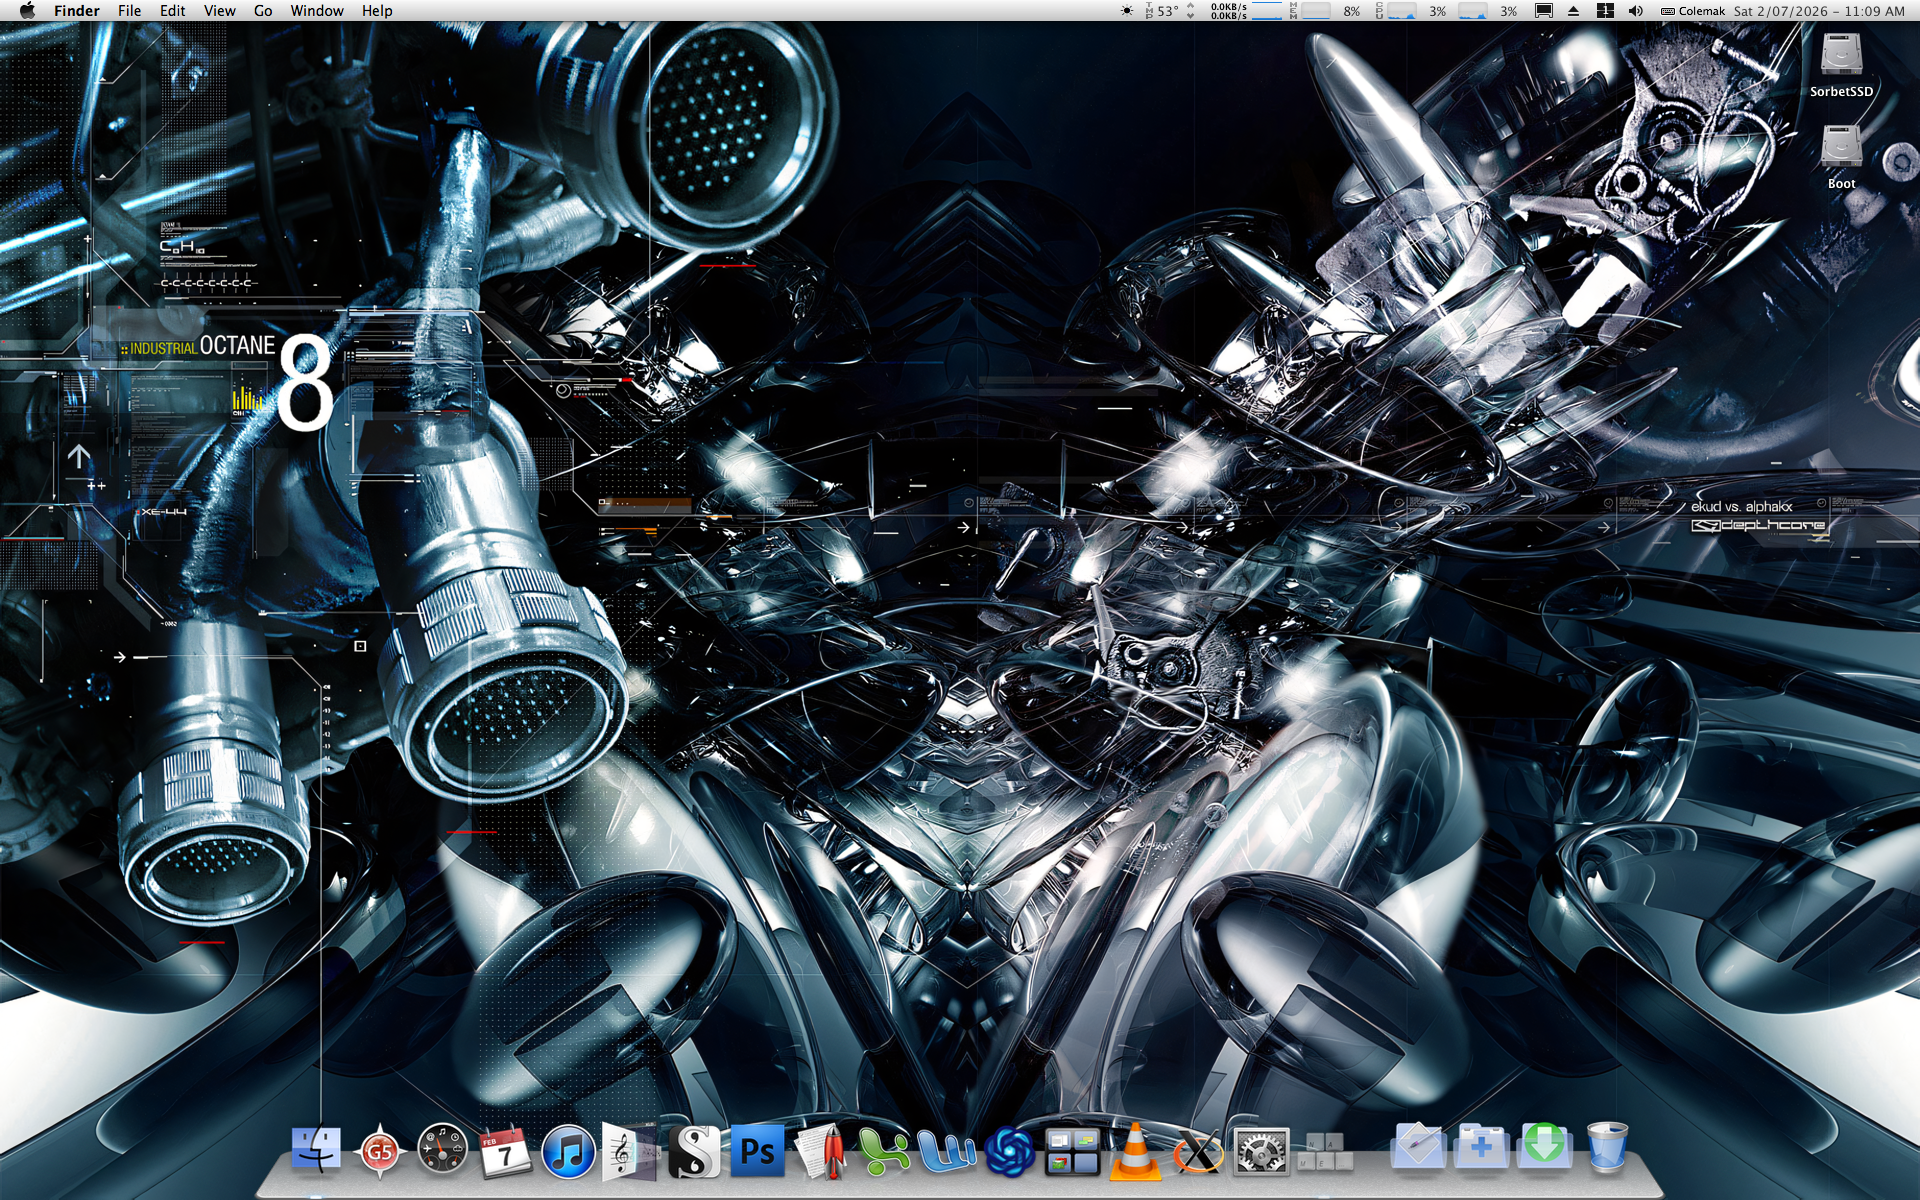1920x1200 pixels.
Task: Open the red rocket document app in Dock
Action: [x=820, y=1150]
